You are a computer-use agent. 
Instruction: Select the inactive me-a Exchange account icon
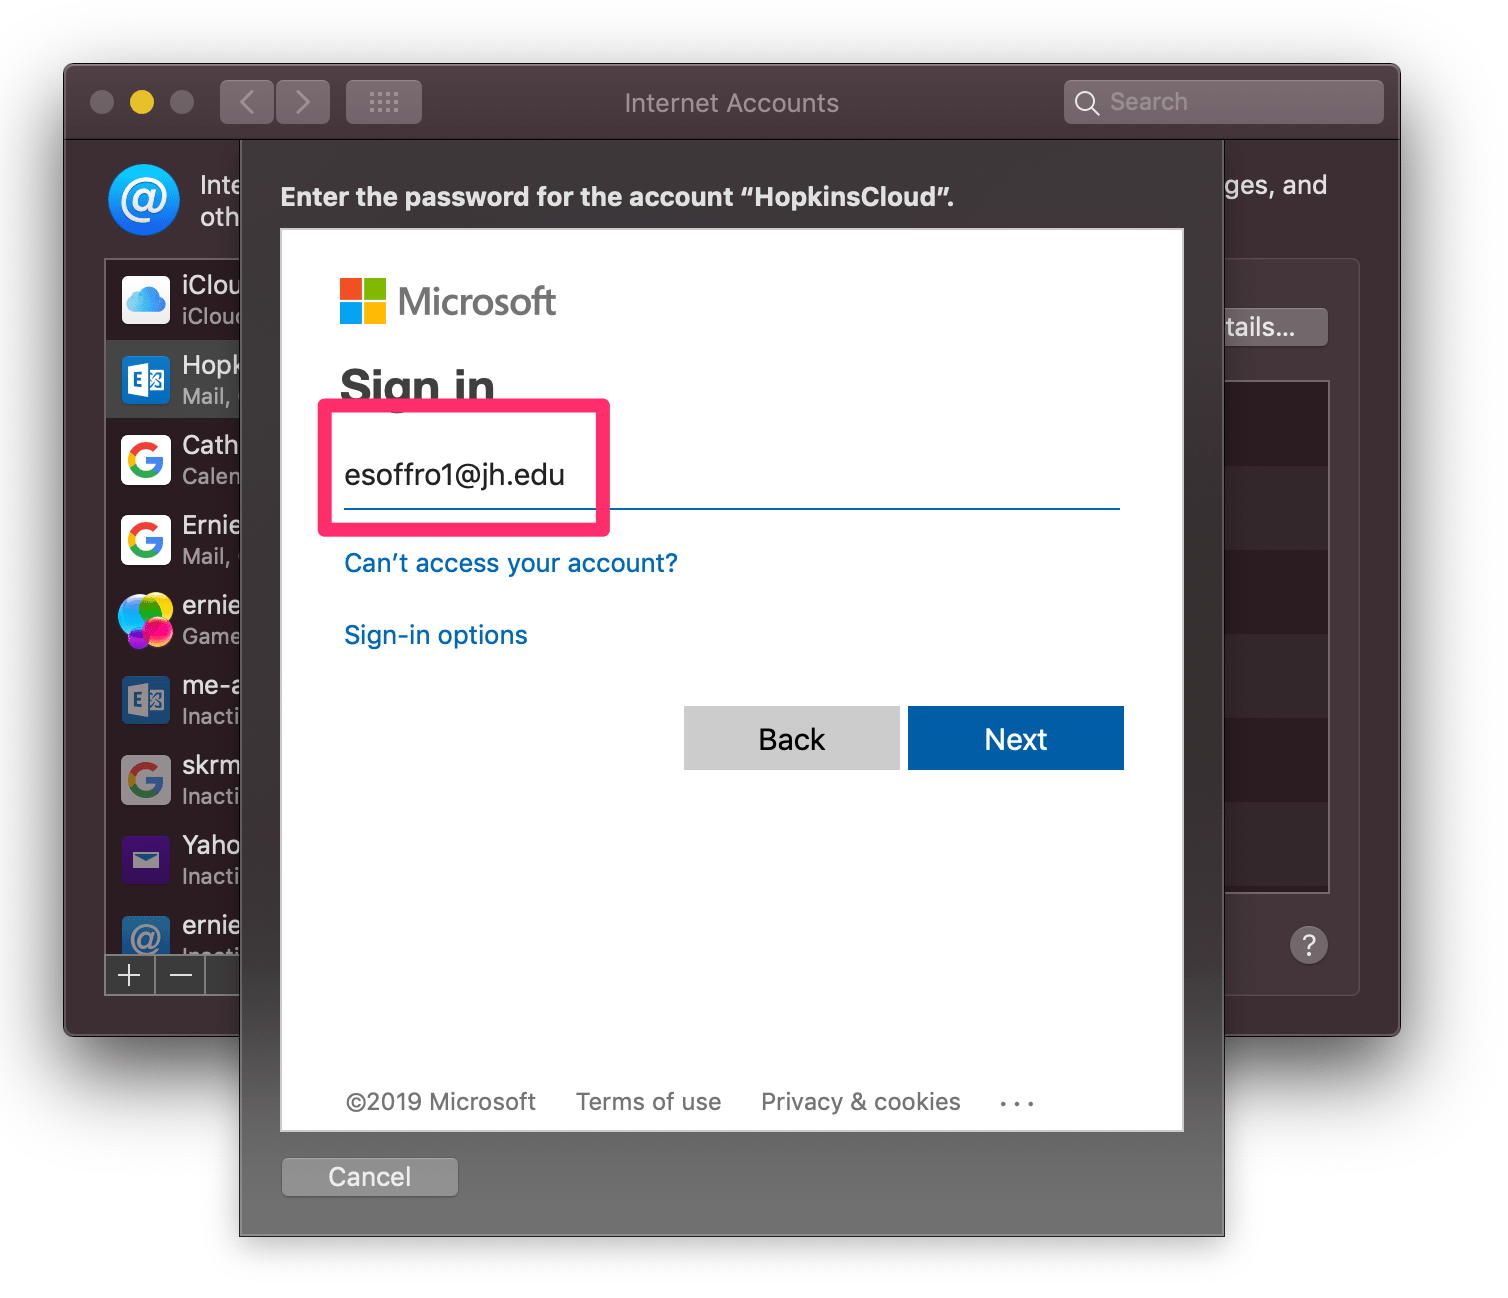pyautogui.click(x=146, y=700)
